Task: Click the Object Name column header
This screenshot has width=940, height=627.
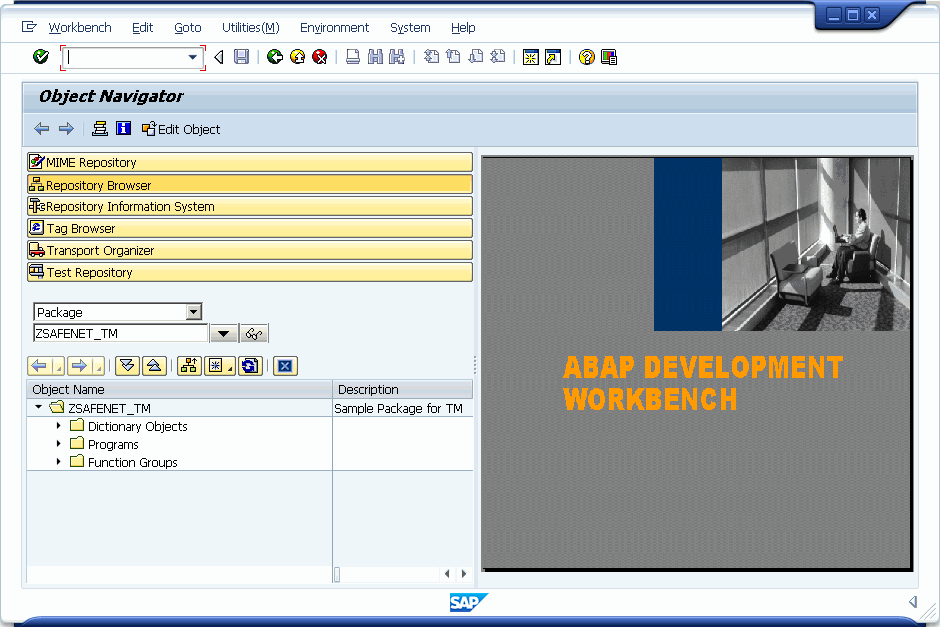Action: (179, 390)
